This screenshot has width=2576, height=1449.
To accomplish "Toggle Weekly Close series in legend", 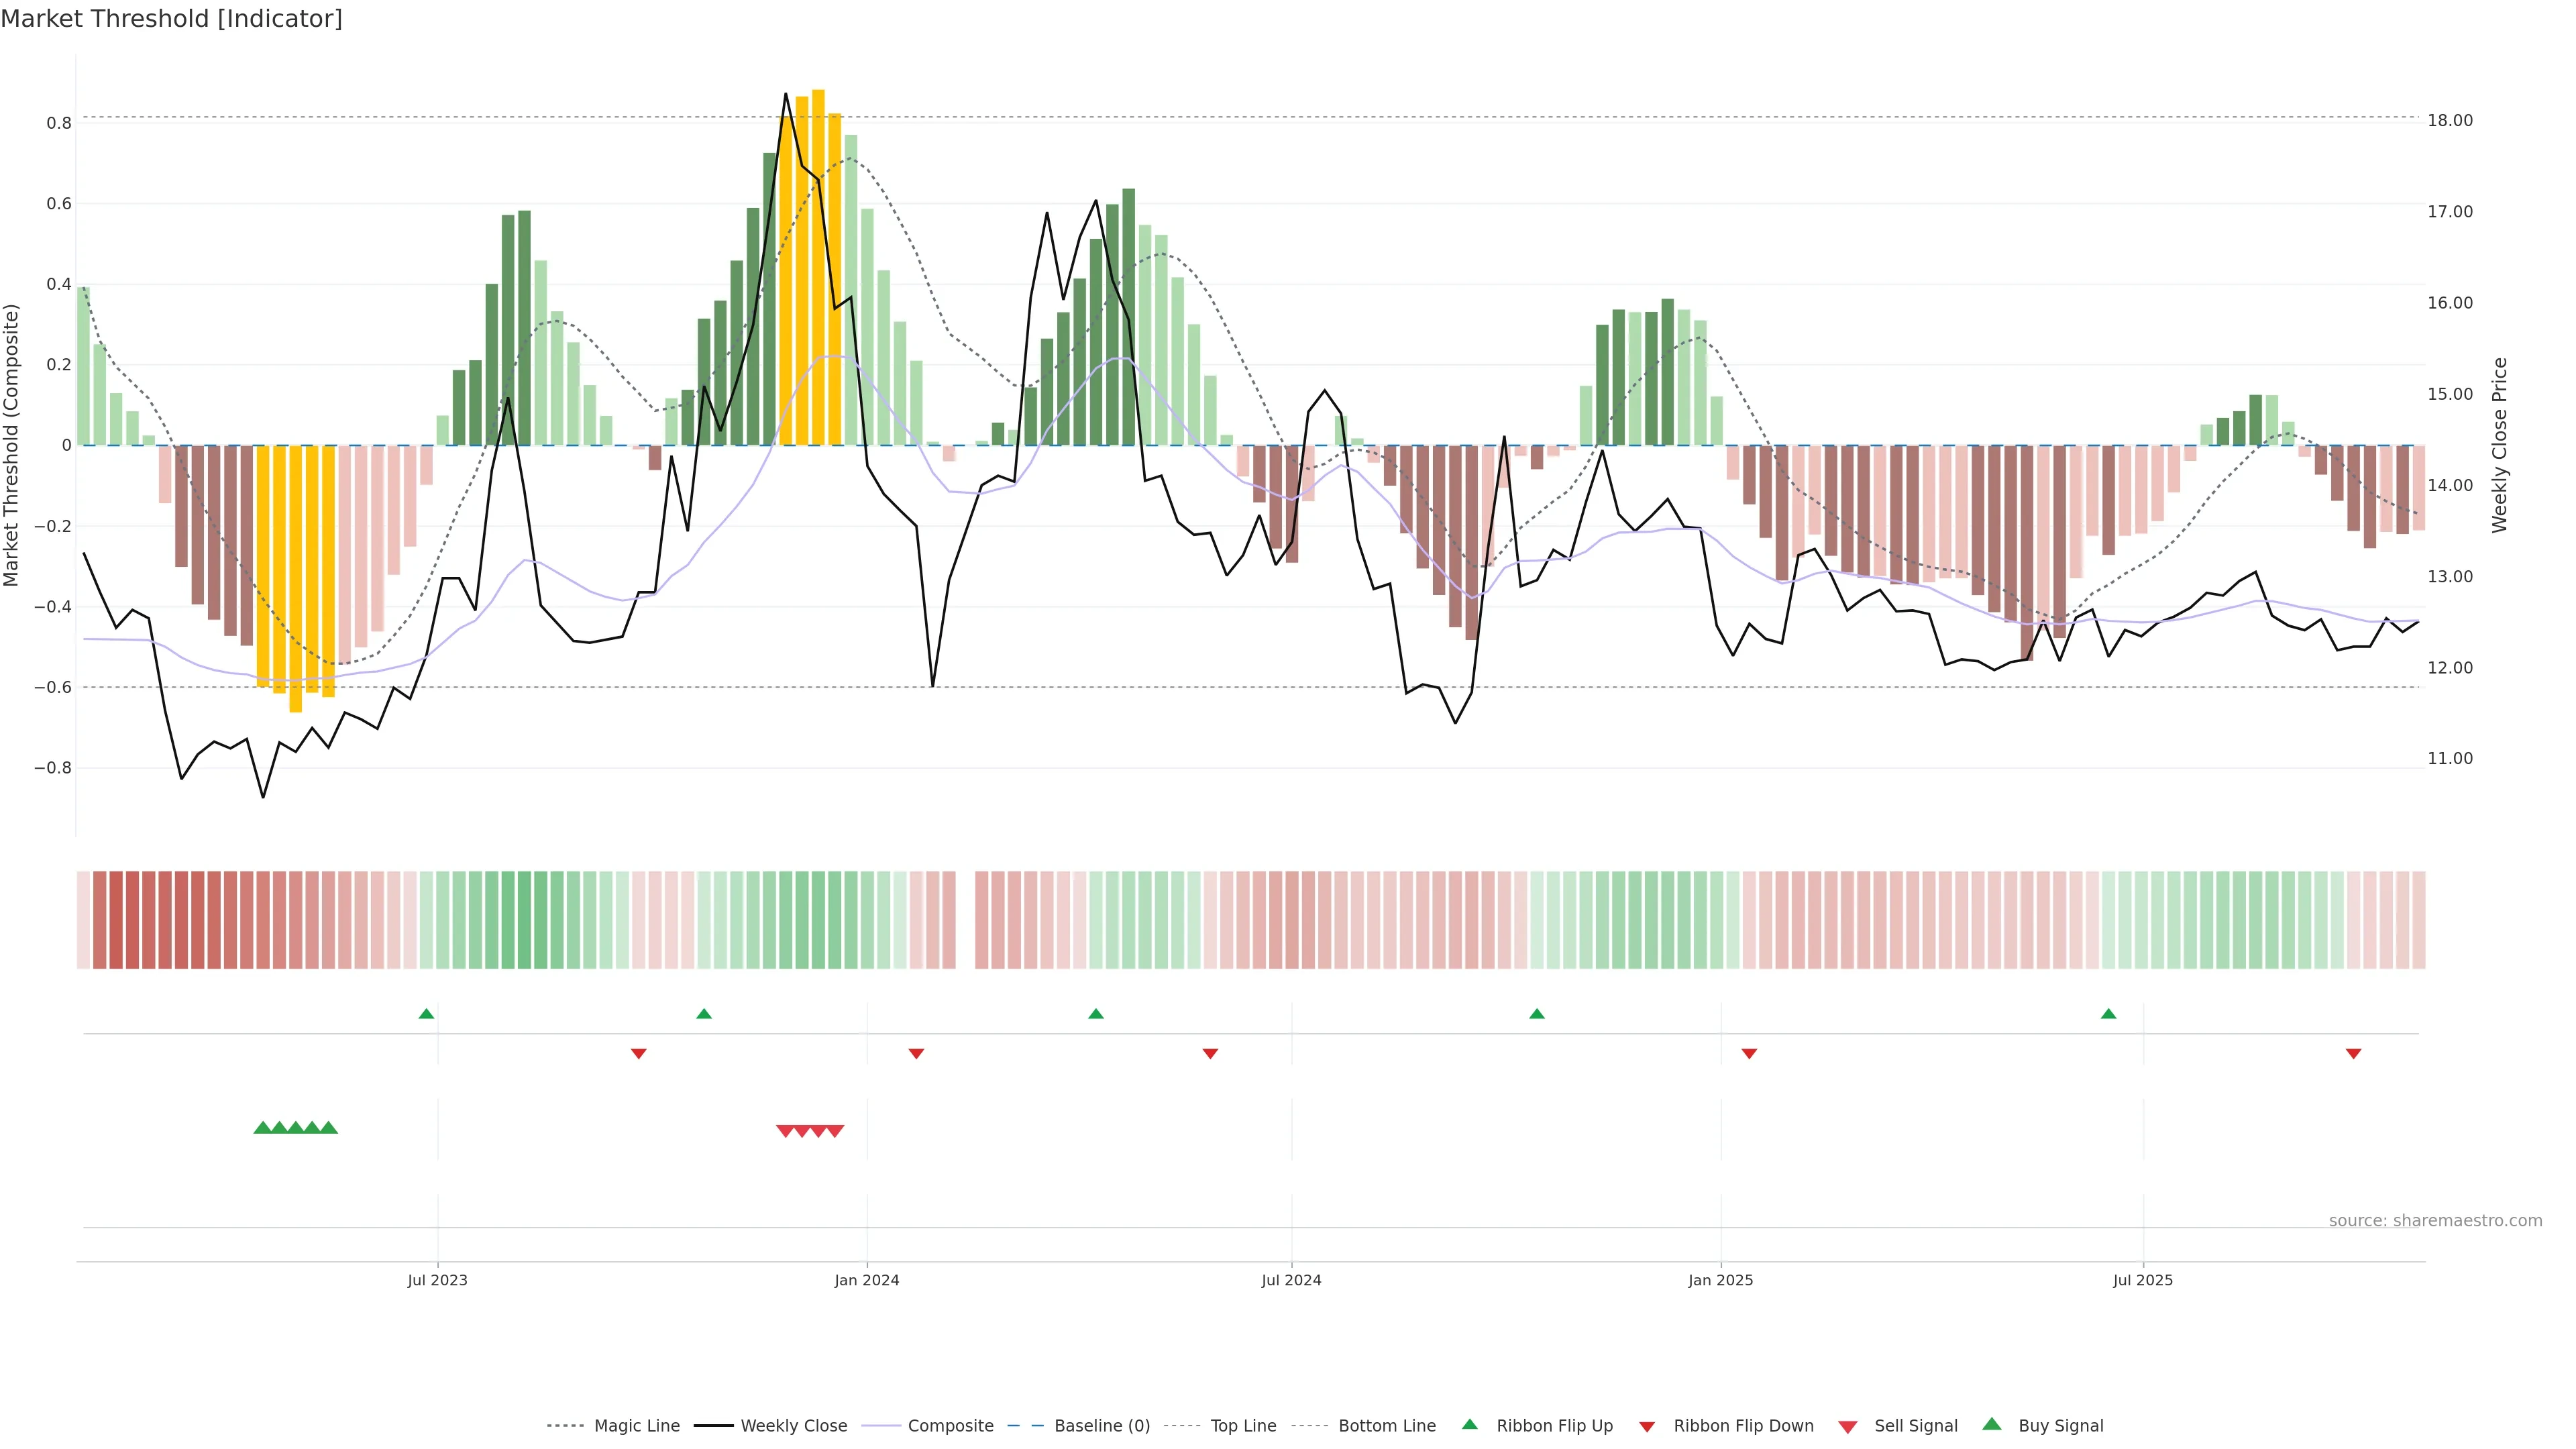I will pyautogui.click(x=793, y=1426).
